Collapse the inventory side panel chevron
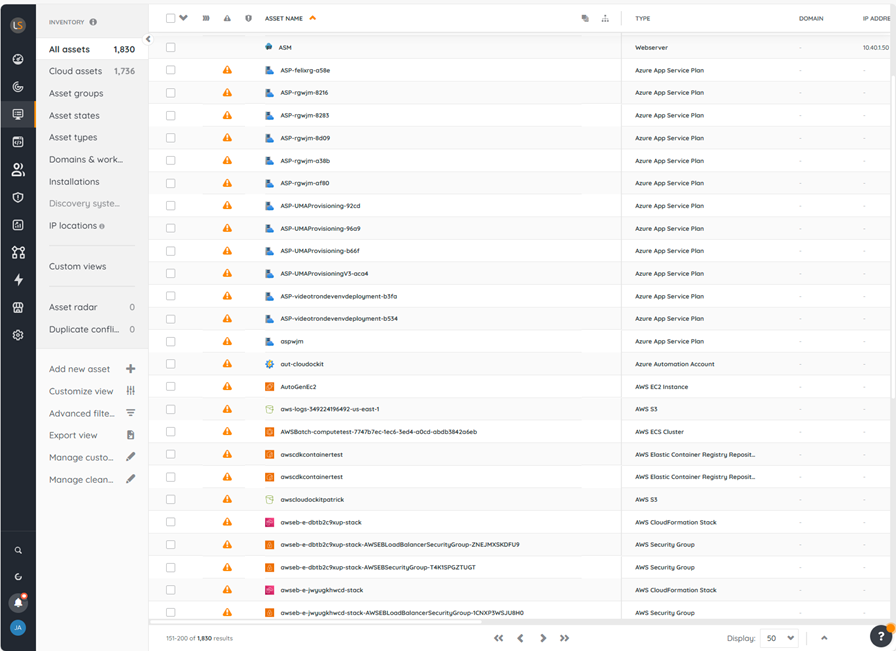The image size is (896, 651). [x=148, y=39]
